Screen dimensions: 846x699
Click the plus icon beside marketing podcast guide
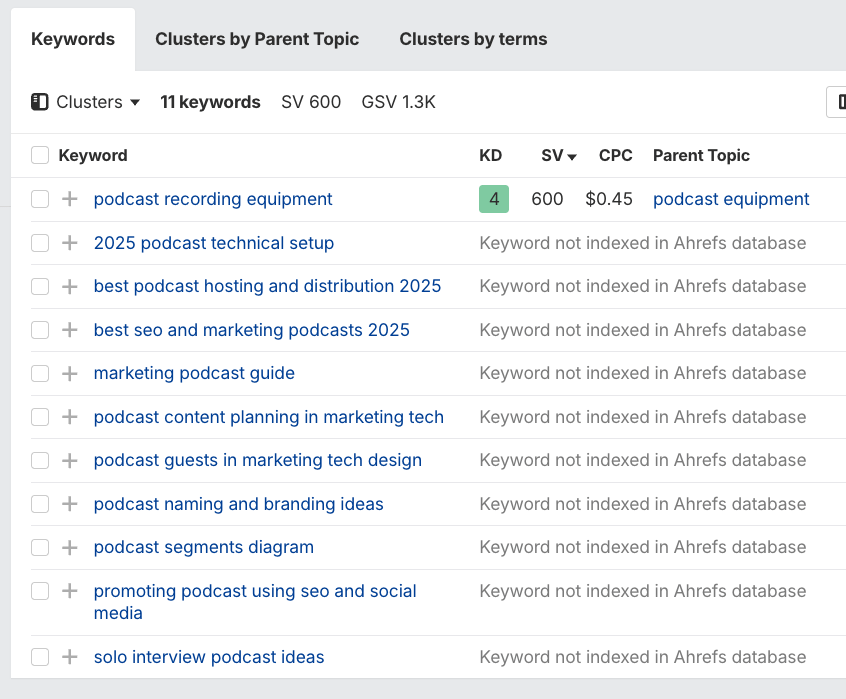coord(69,373)
